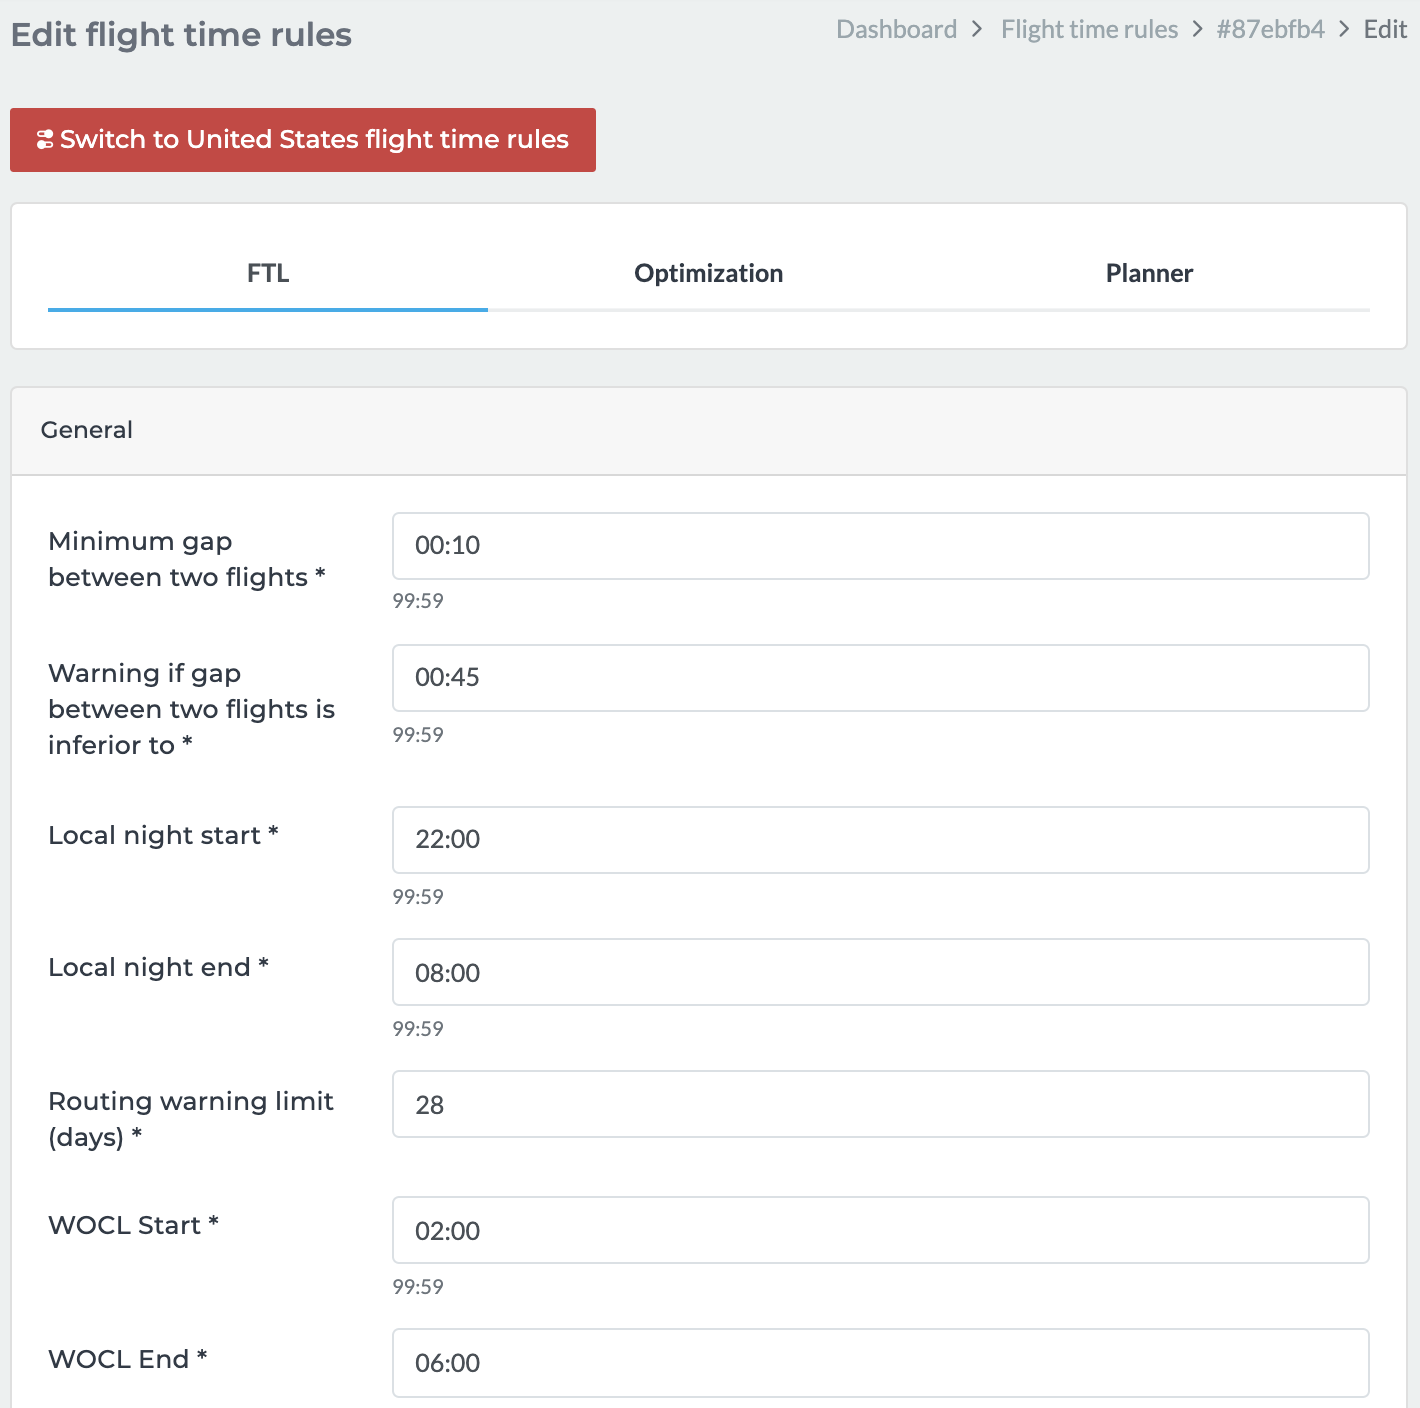This screenshot has height=1408, width=1420.
Task: Click the 'WOCL Start' label text
Action: [x=125, y=1226]
